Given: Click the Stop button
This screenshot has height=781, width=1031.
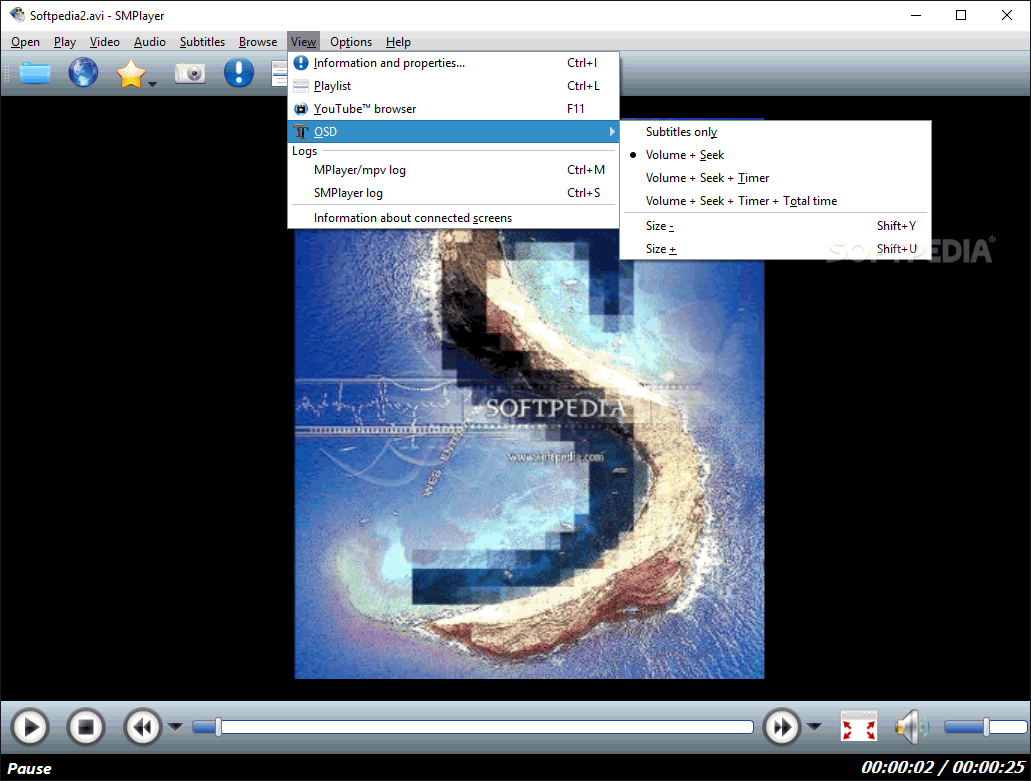Looking at the screenshot, I should coord(86,727).
